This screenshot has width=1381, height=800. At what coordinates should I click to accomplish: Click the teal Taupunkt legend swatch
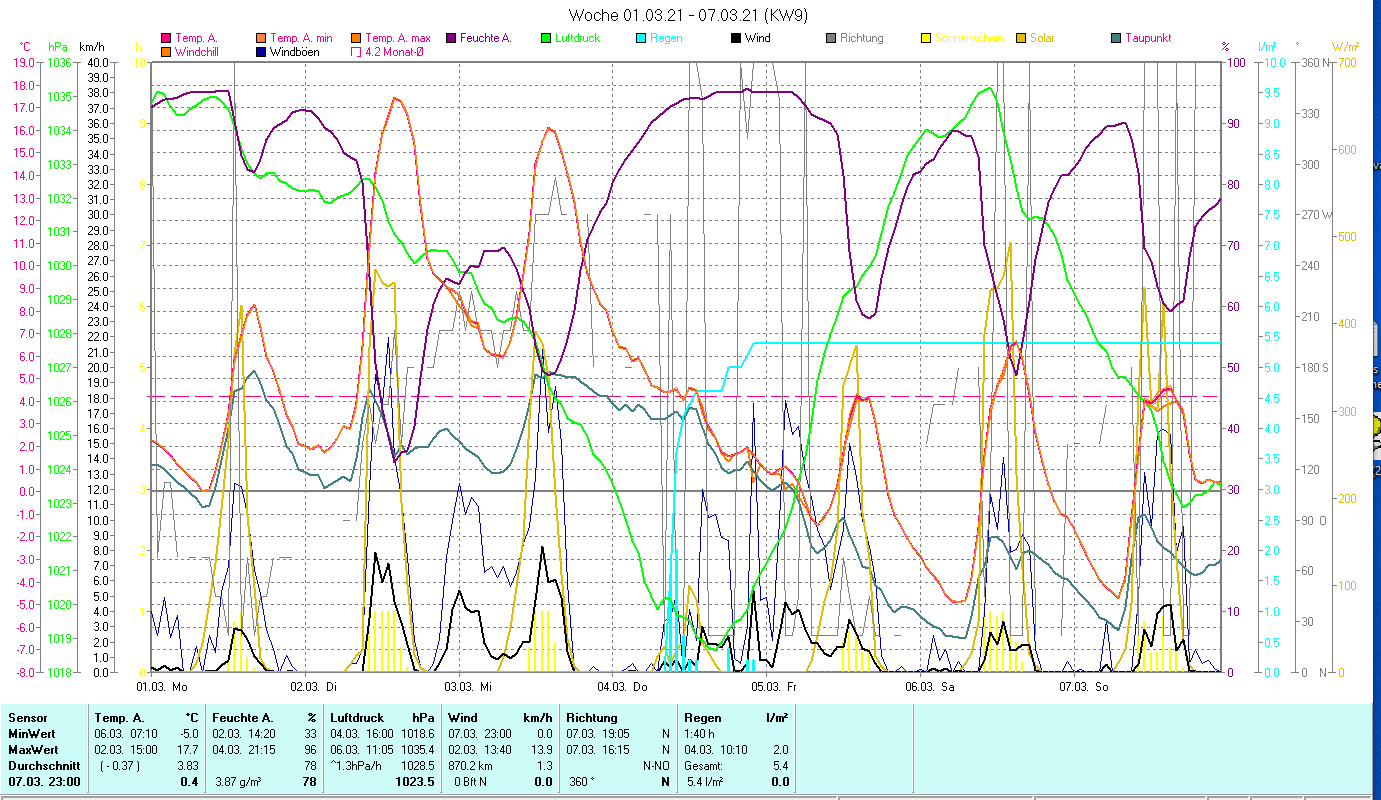pos(1116,38)
